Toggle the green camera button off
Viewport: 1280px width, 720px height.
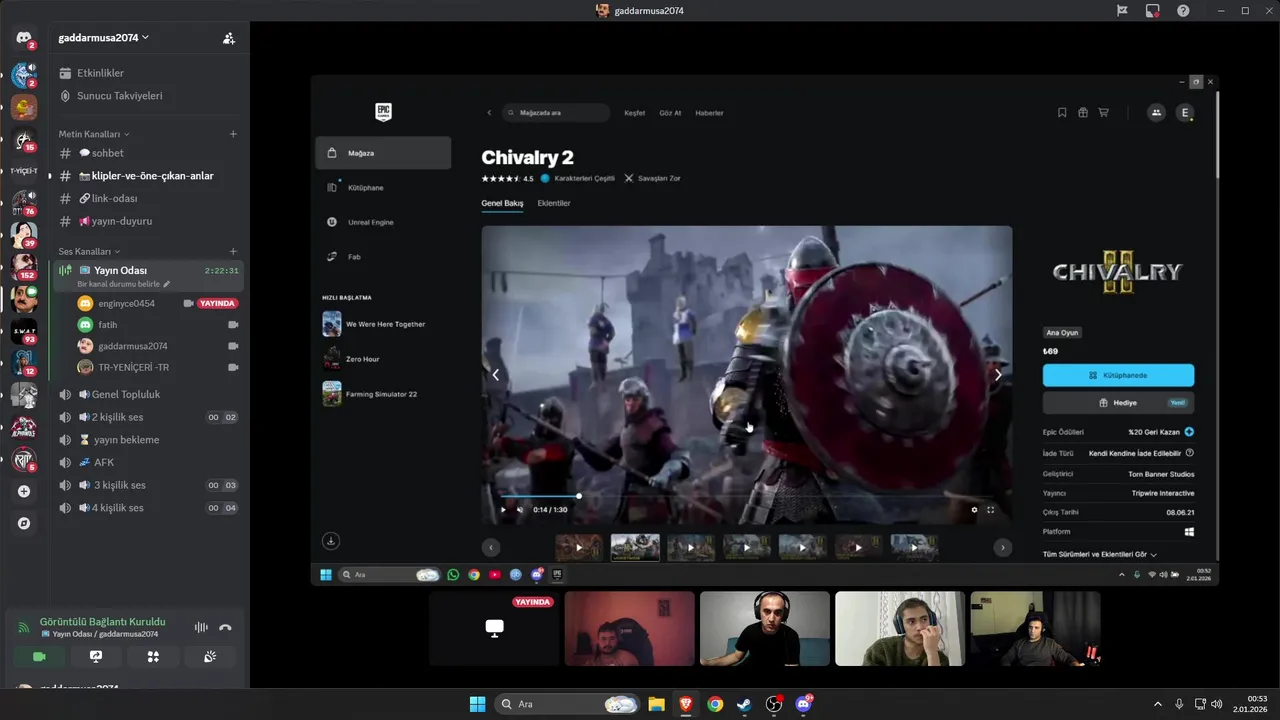coord(39,657)
